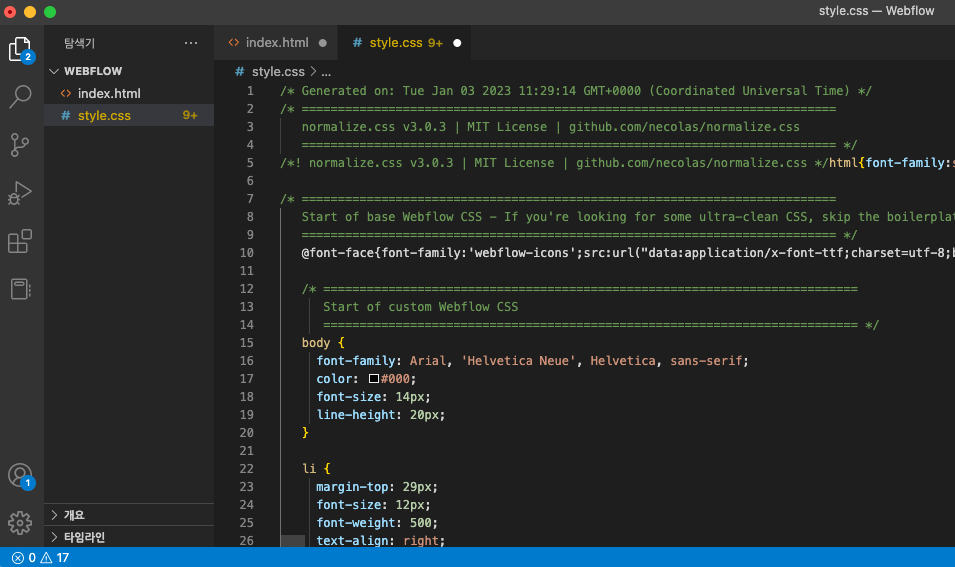Click 'Start of custom Webflow CSS' comment
The image size is (955, 567).
420,307
